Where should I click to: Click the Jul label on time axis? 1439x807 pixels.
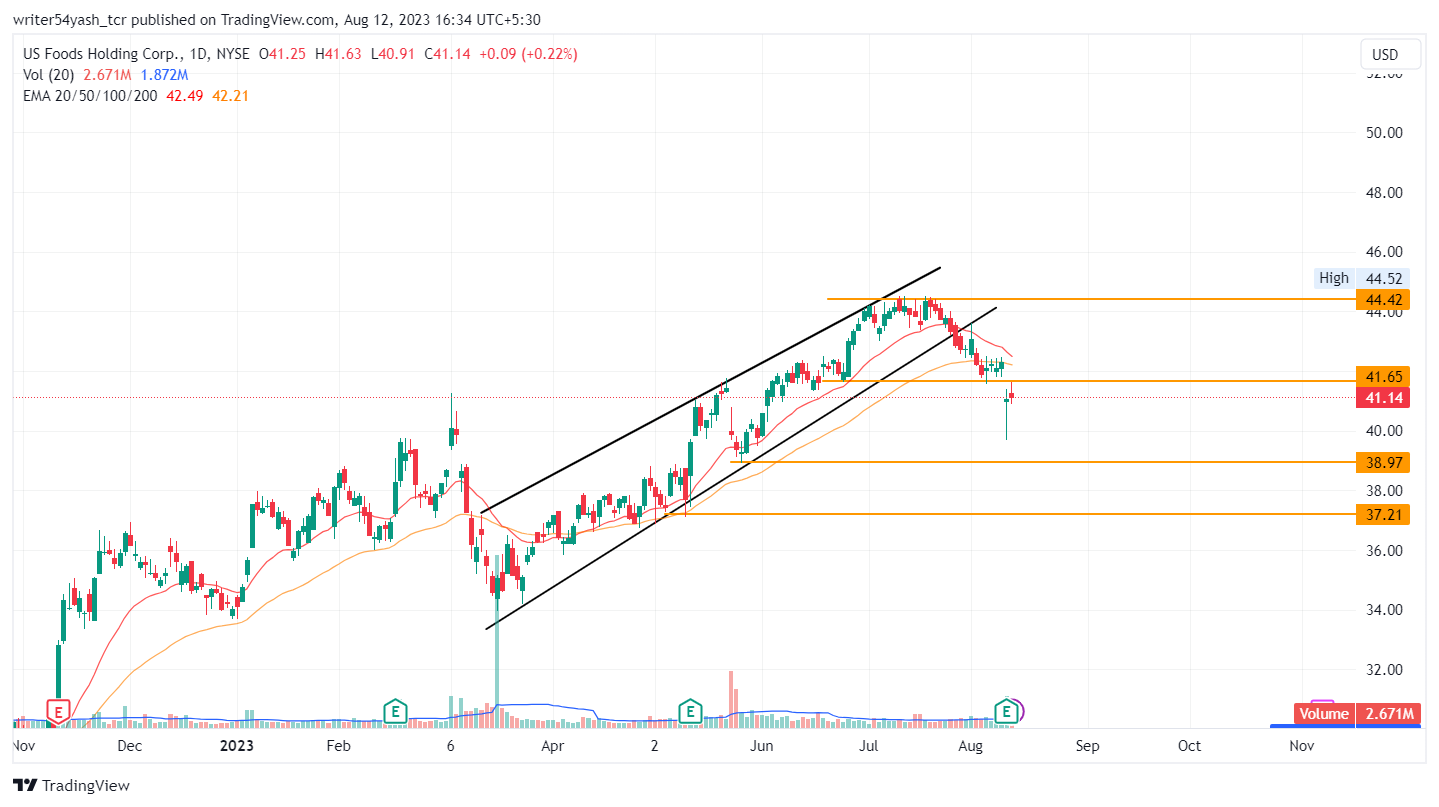click(x=869, y=746)
